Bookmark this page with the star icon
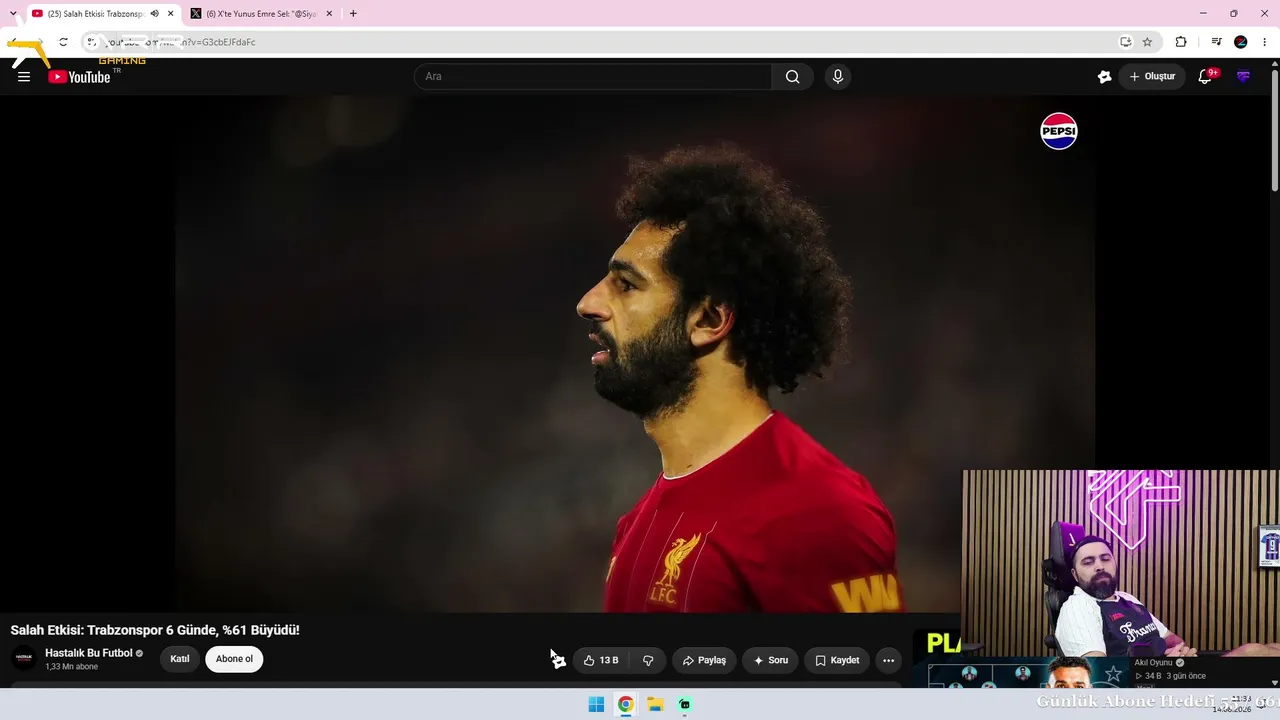 point(1147,42)
